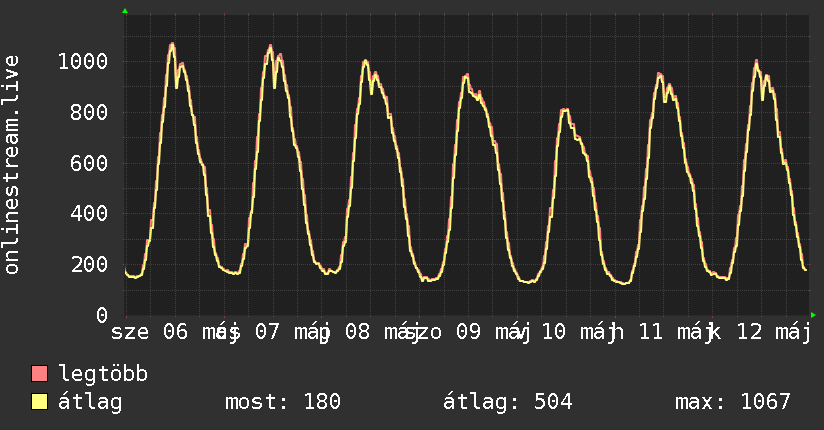Click the yellow átlag legend swatch
This screenshot has width=824, height=430.
click(39, 402)
